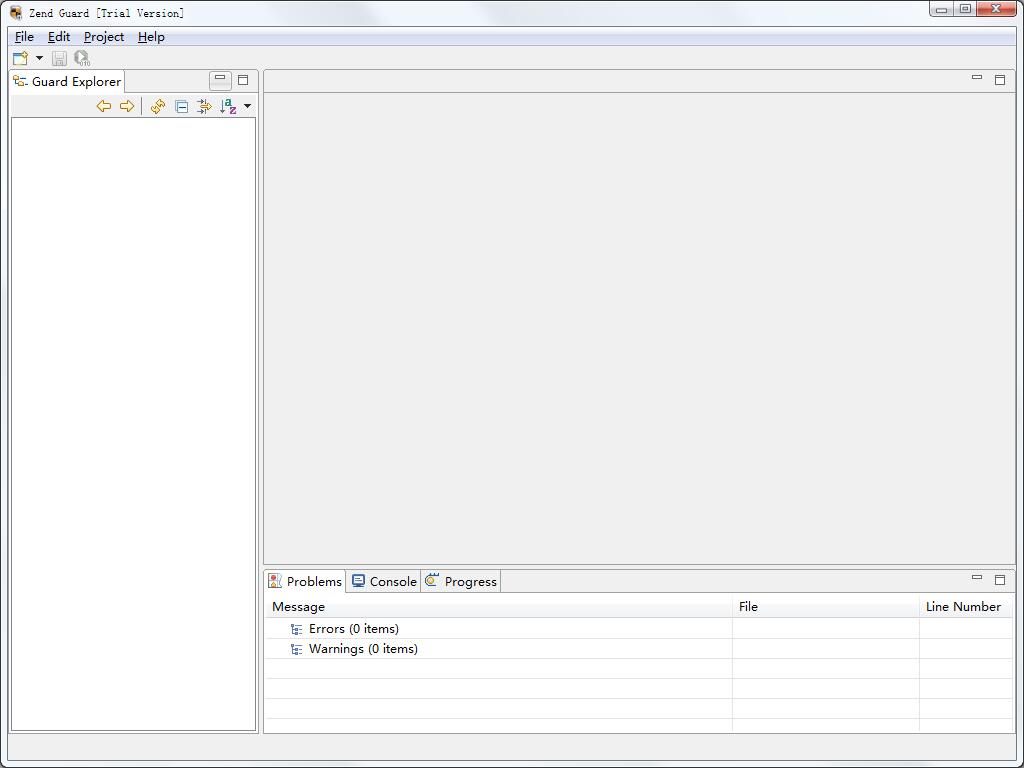Select the Guard Explorer tab
Viewport: 1024px width, 768px height.
click(x=67, y=82)
